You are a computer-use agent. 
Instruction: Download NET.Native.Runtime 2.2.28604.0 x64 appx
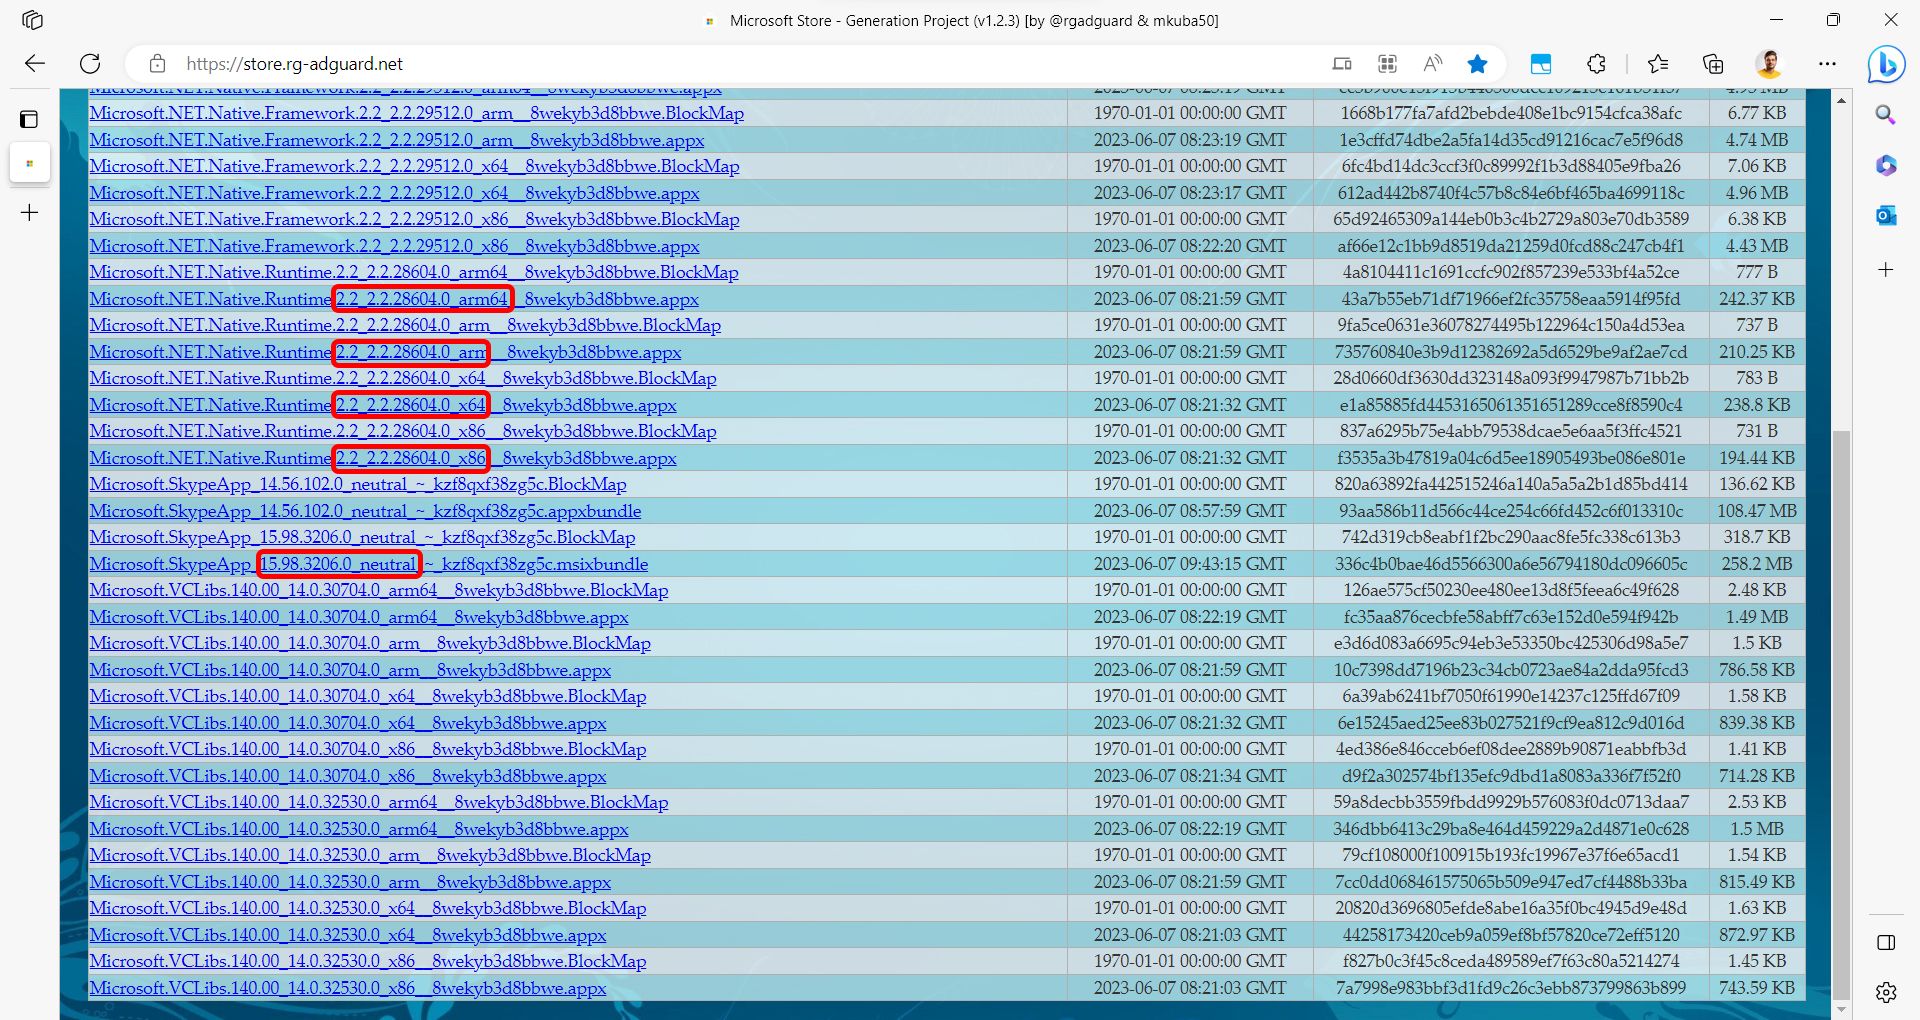(383, 405)
